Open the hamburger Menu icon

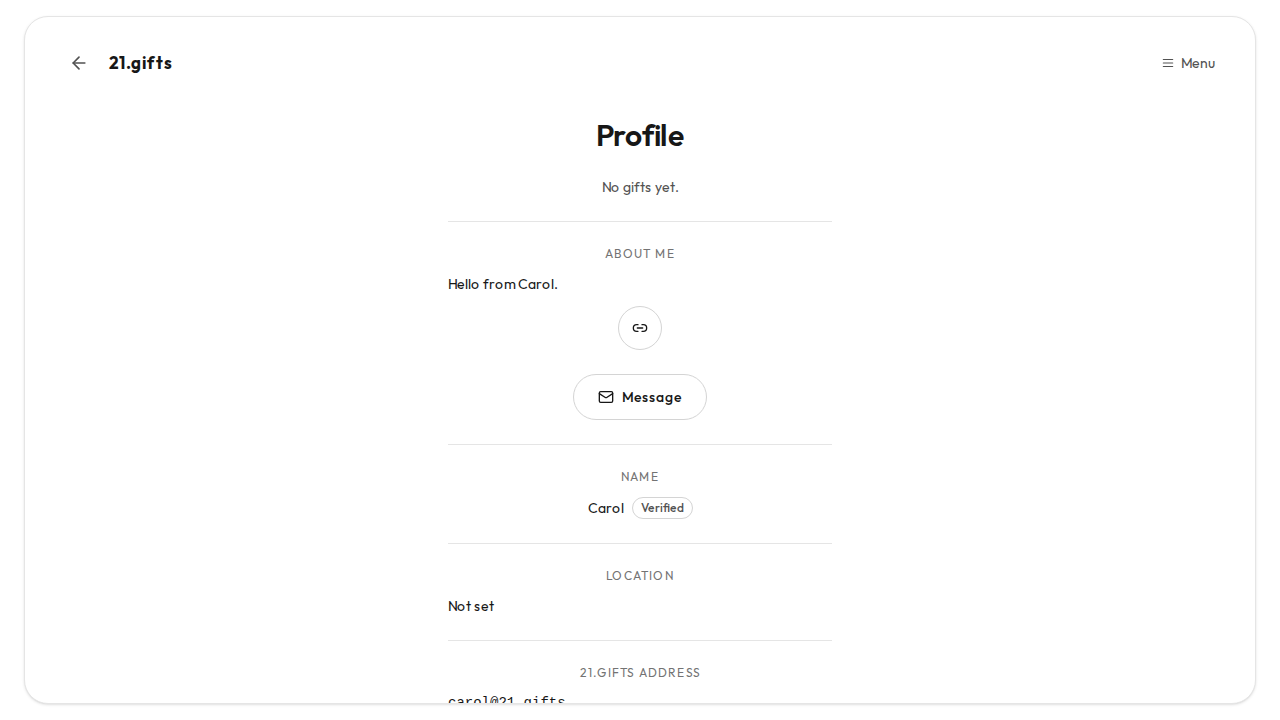[1167, 63]
